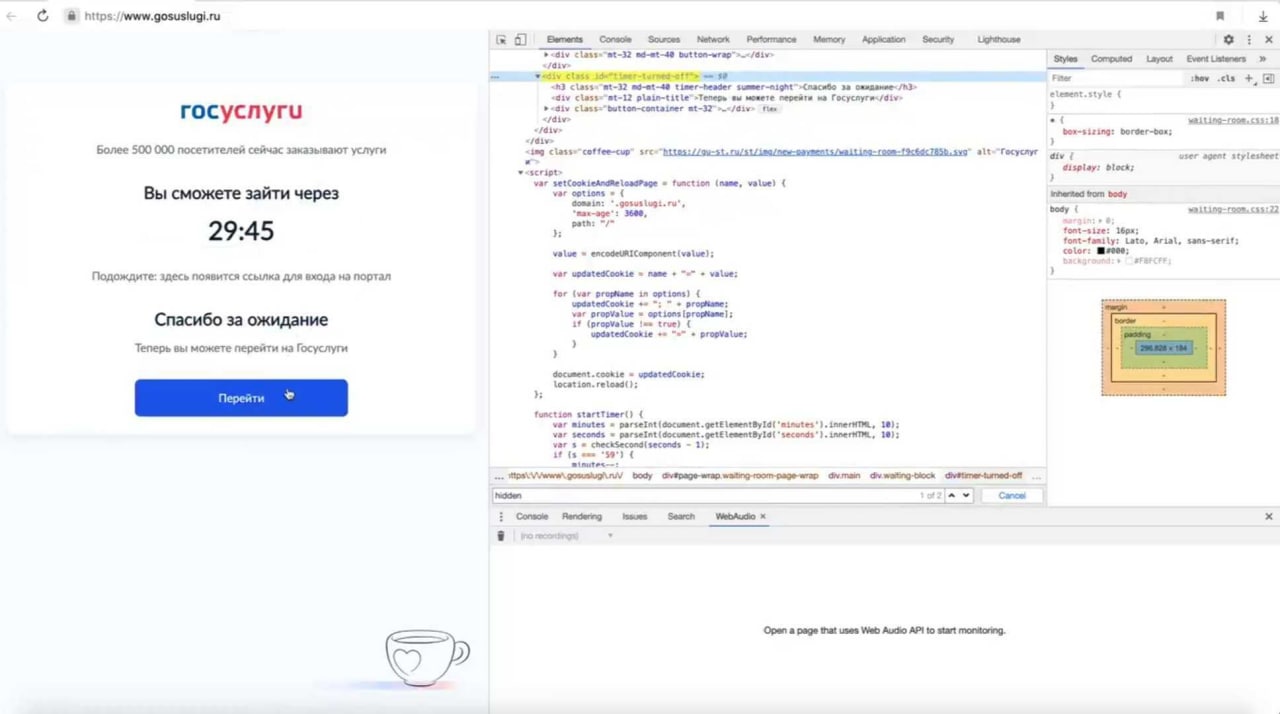Open the waiting-room.css:18 stylesheet link
Image resolution: width=1280 pixels, height=714 pixels.
(x=1233, y=120)
